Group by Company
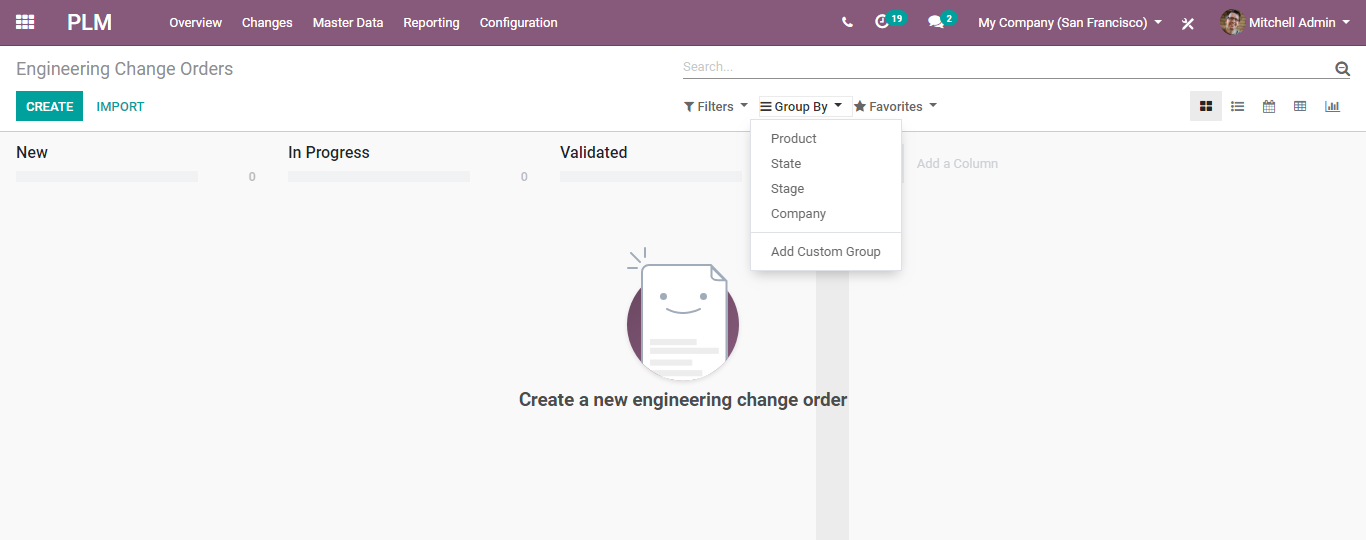This screenshot has width=1366, height=540. tap(826, 214)
